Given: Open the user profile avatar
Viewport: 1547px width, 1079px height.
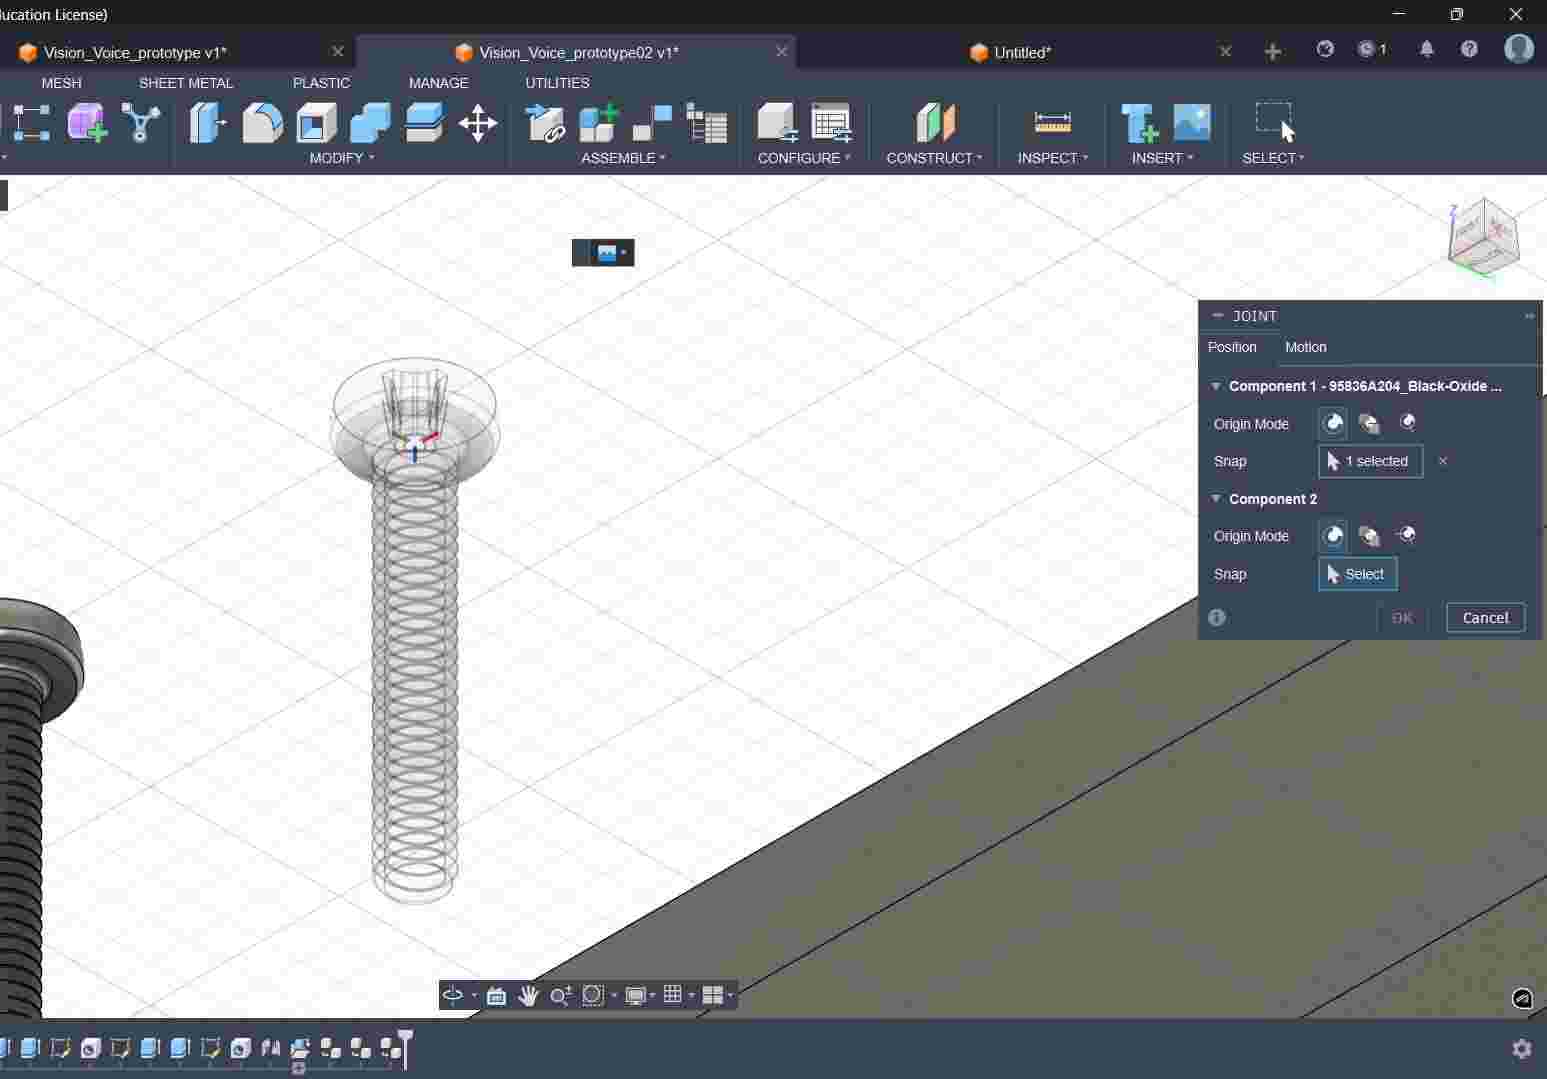Looking at the screenshot, I should [1519, 49].
